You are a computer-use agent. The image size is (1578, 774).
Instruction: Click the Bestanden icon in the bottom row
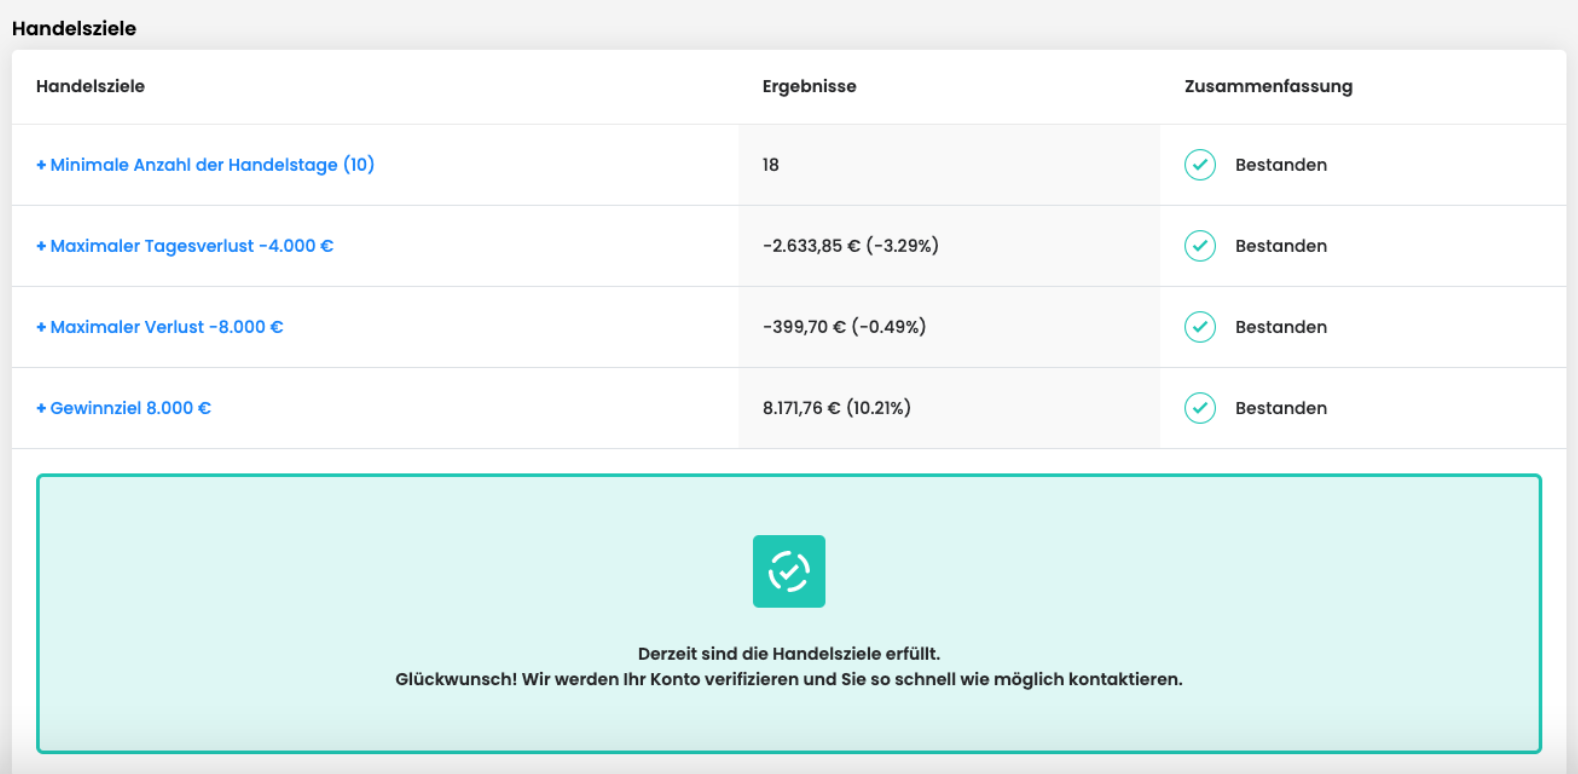coord(1199,407)
